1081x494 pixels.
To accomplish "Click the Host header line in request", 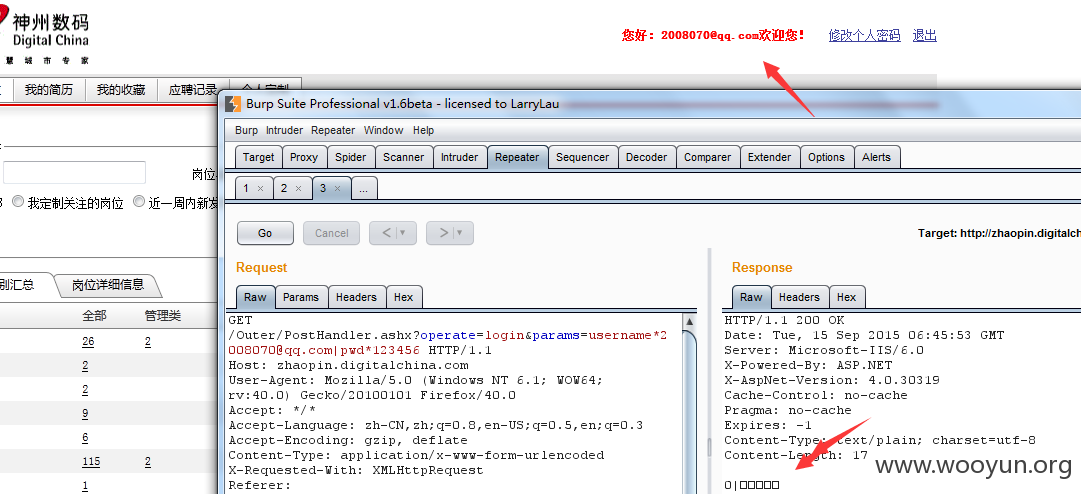I will (x=348, y=365).
